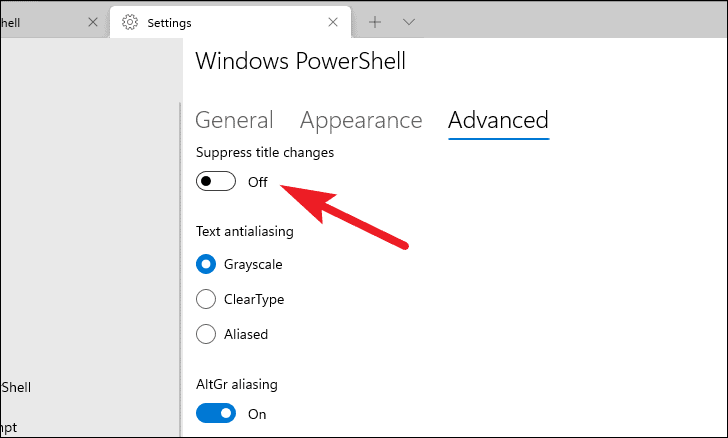The height and width of the screenshot is (438, 728).
Task: Click the Settings gear icon in tab
Action: tap(130, 22)
